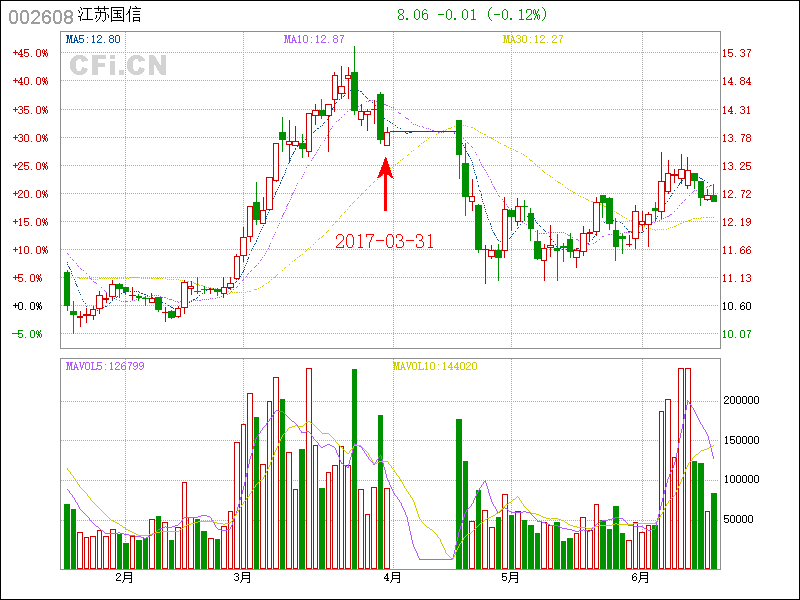Click the -5.0% percent axis label
The image size is (800, 600).
[x=30, y=334]
